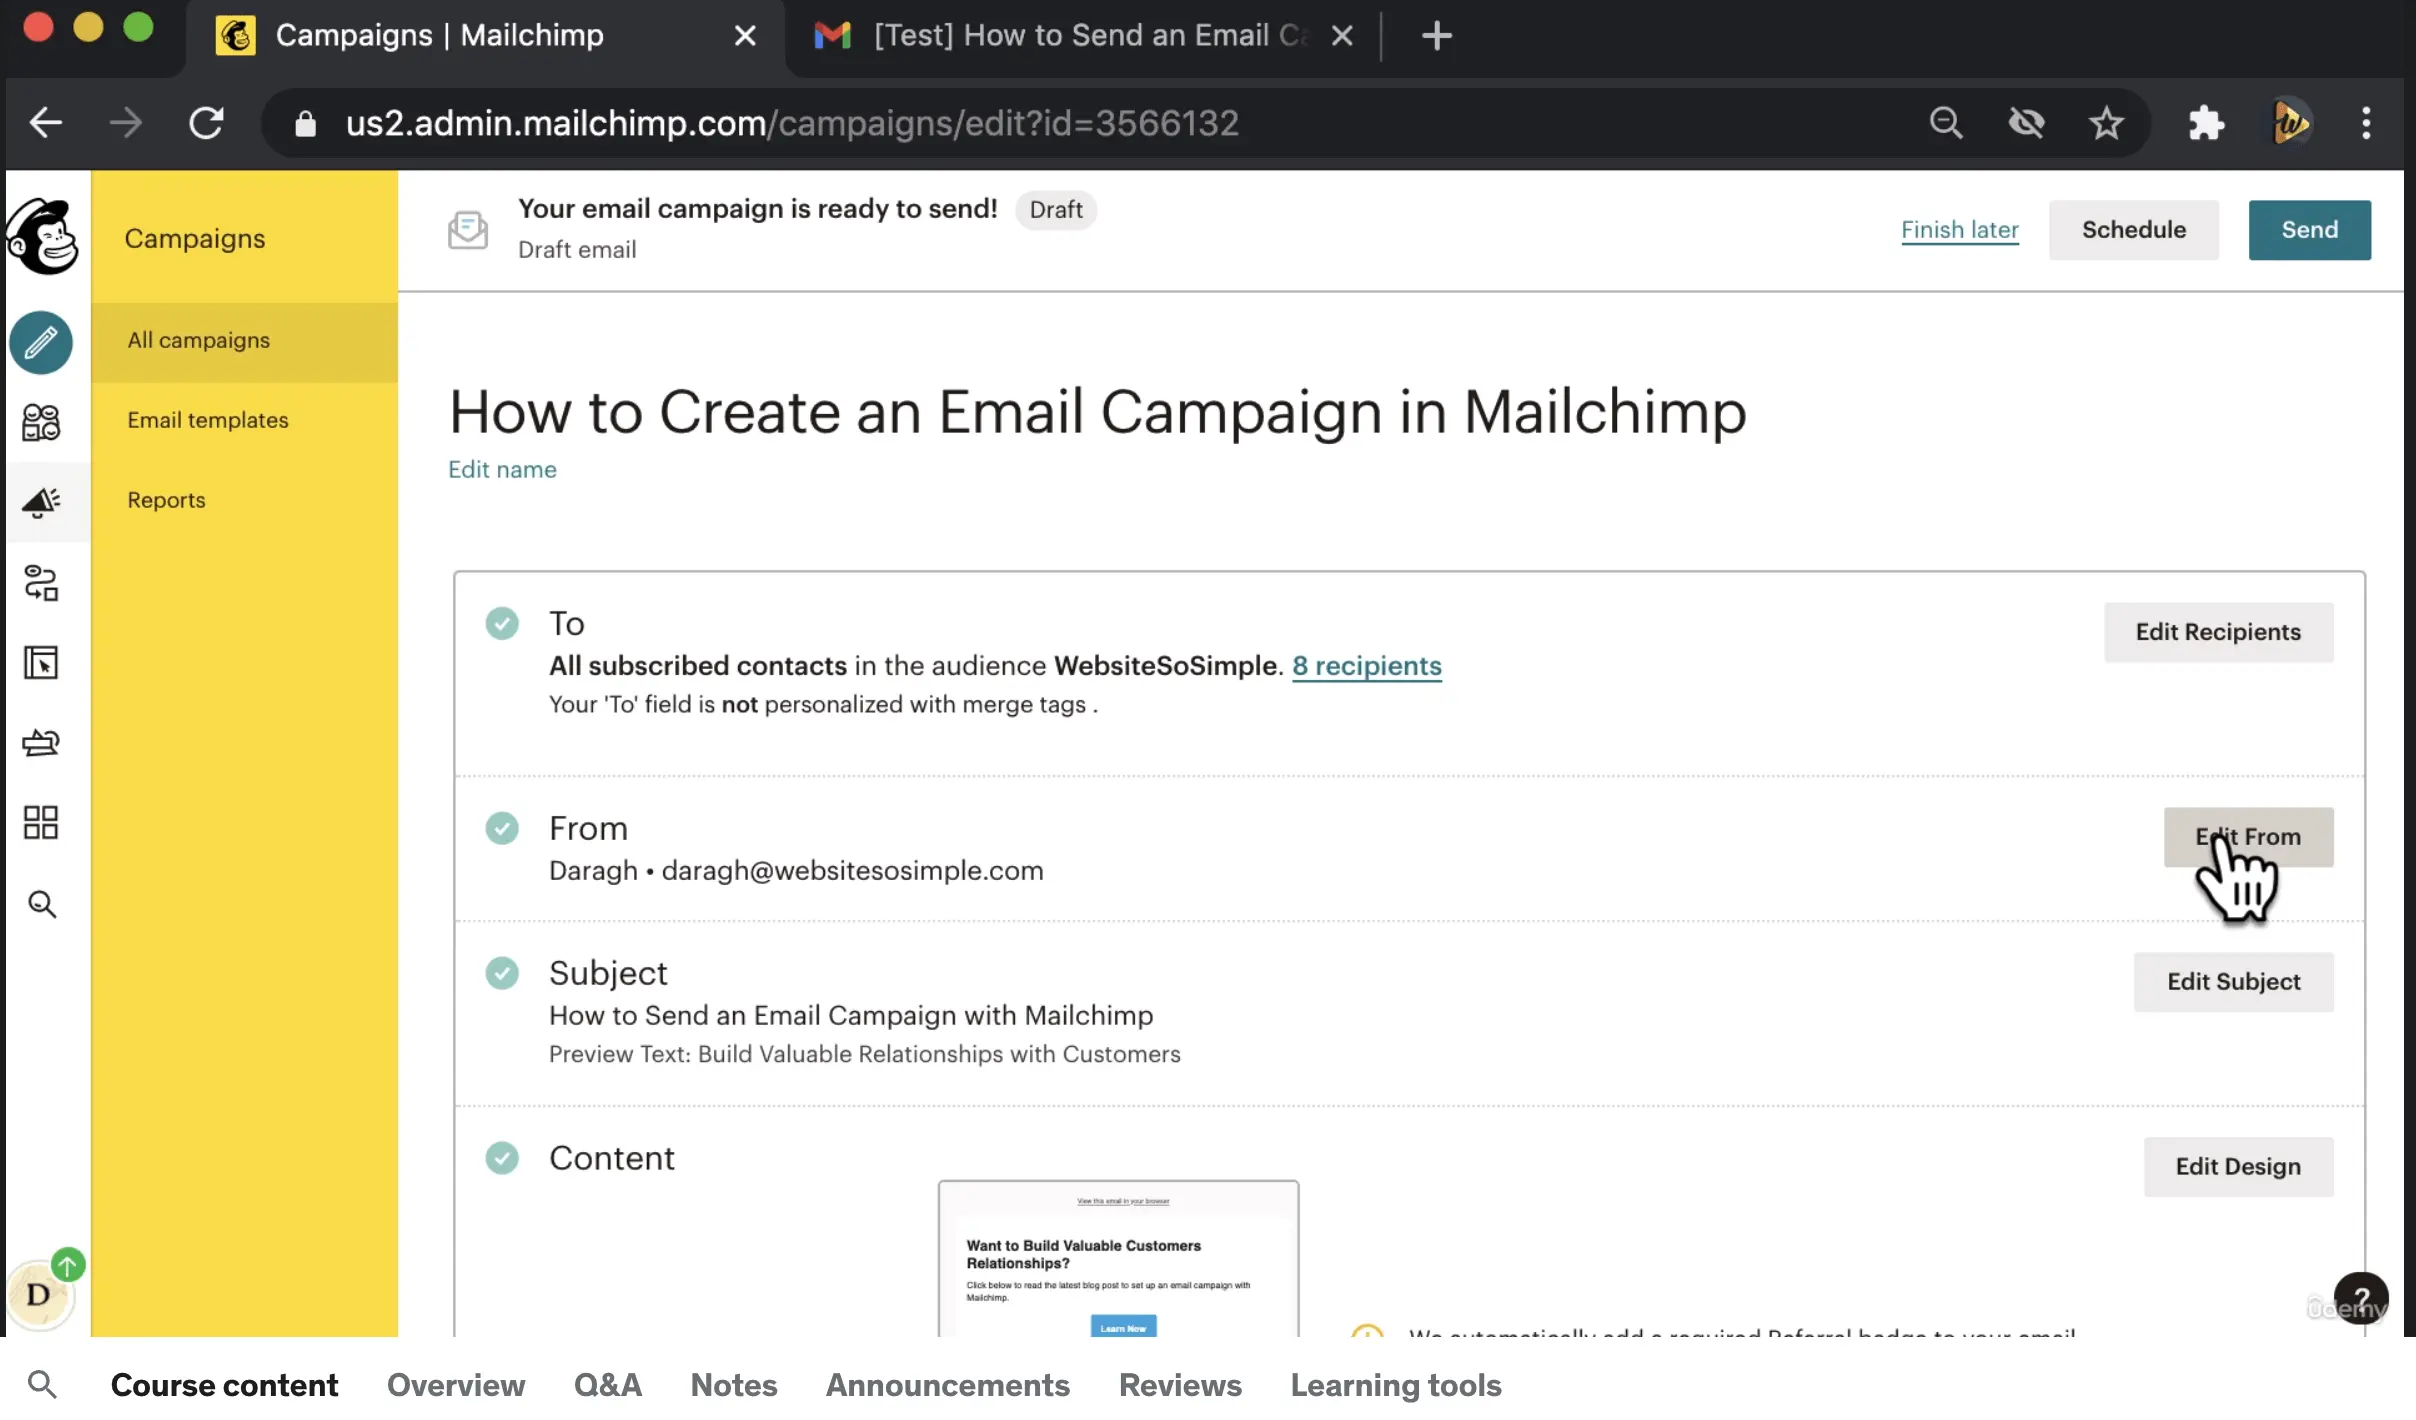
Task: Select the Campaigns megaphone icon
Action: 41,502
